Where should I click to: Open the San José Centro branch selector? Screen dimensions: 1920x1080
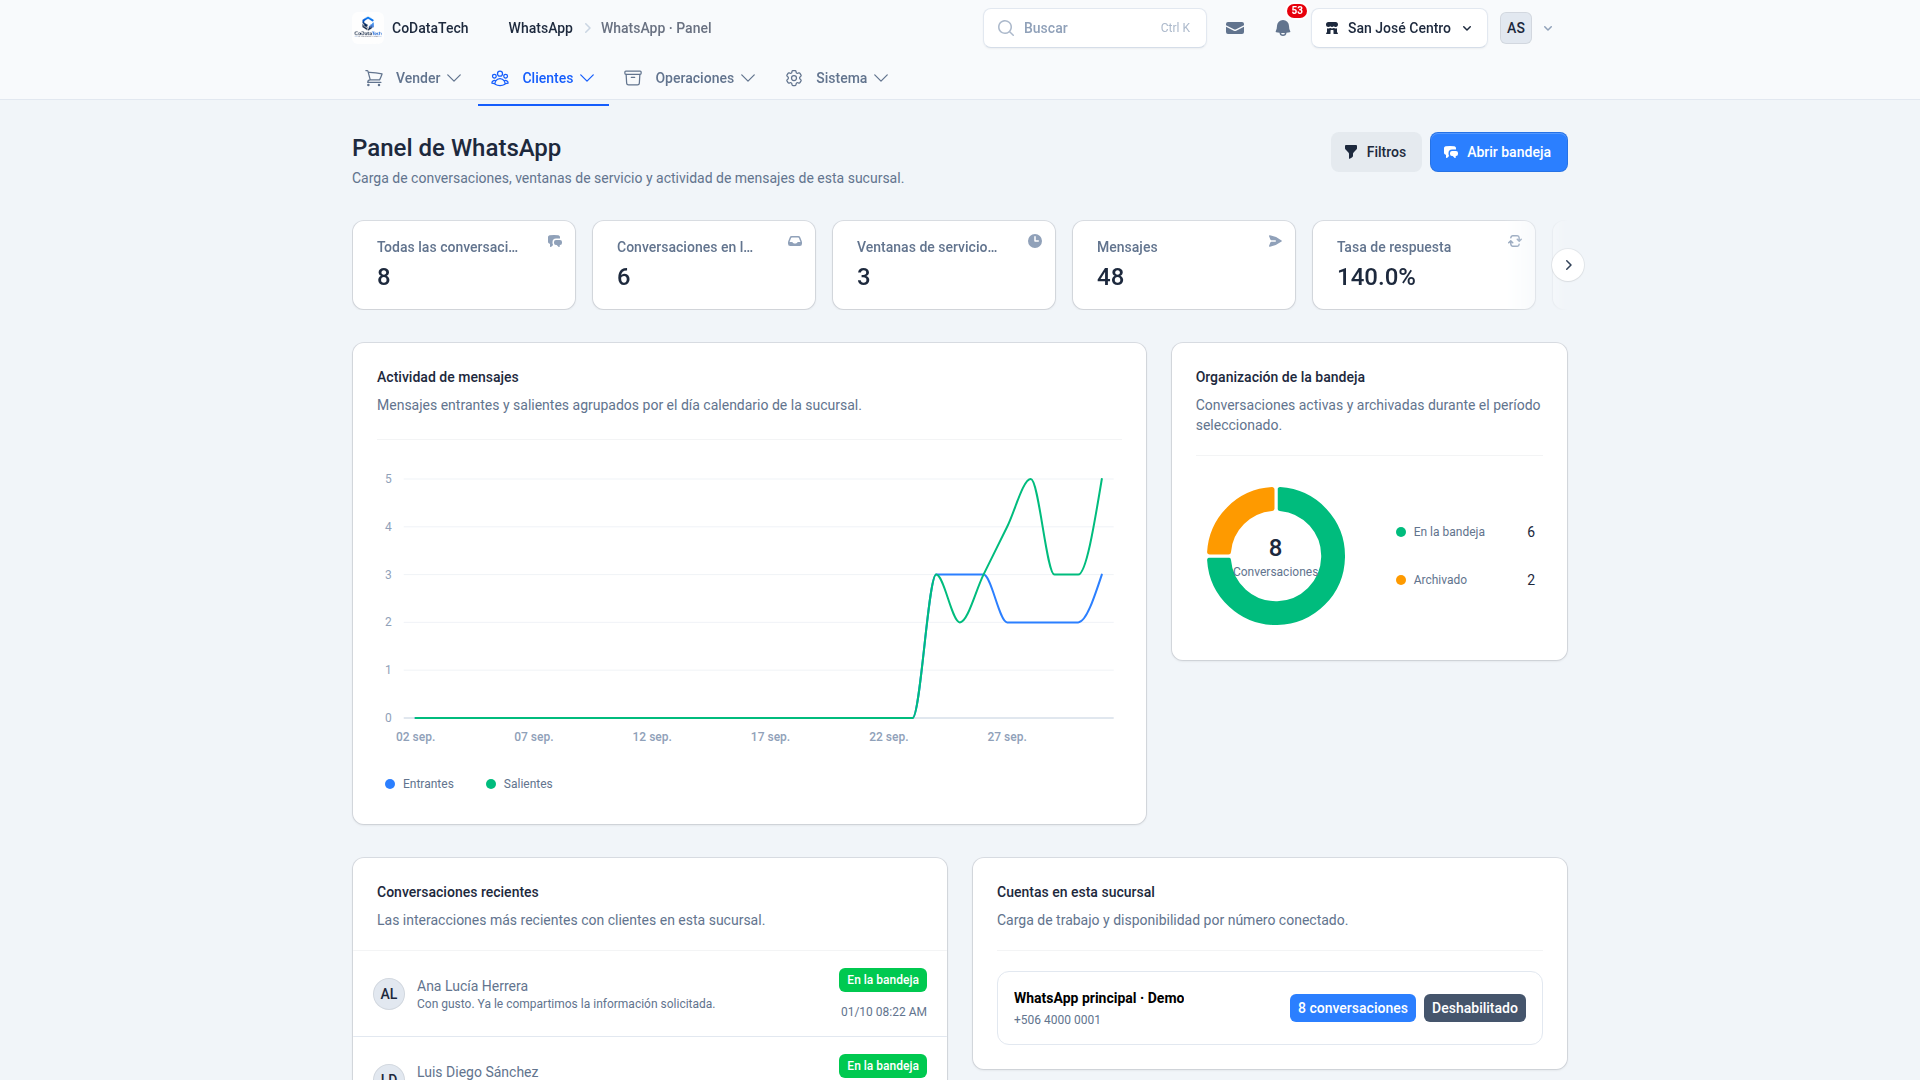tap(1399, 28)
